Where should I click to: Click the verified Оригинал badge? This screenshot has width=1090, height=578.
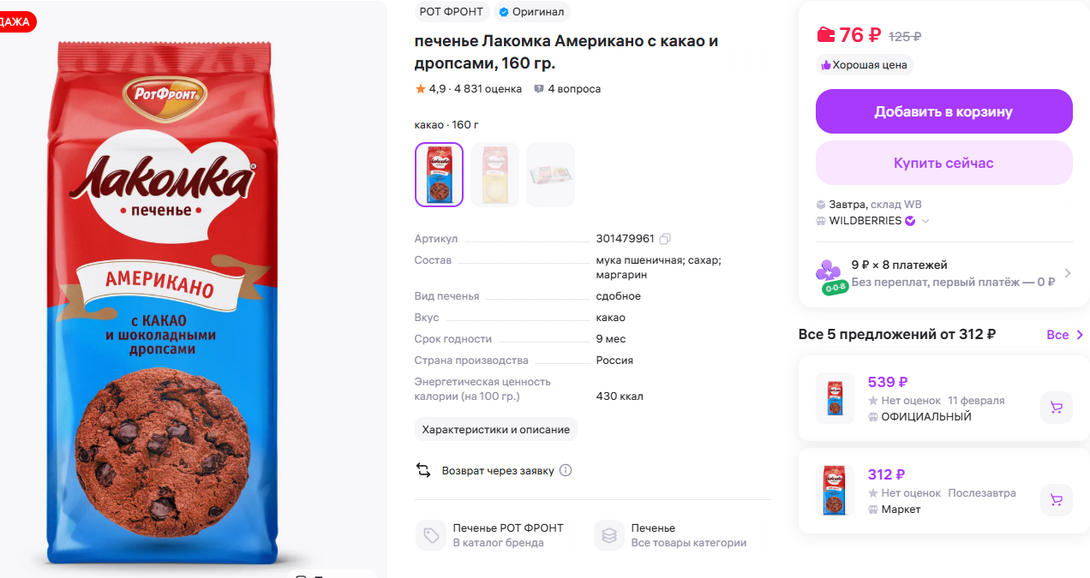[531, 12]
